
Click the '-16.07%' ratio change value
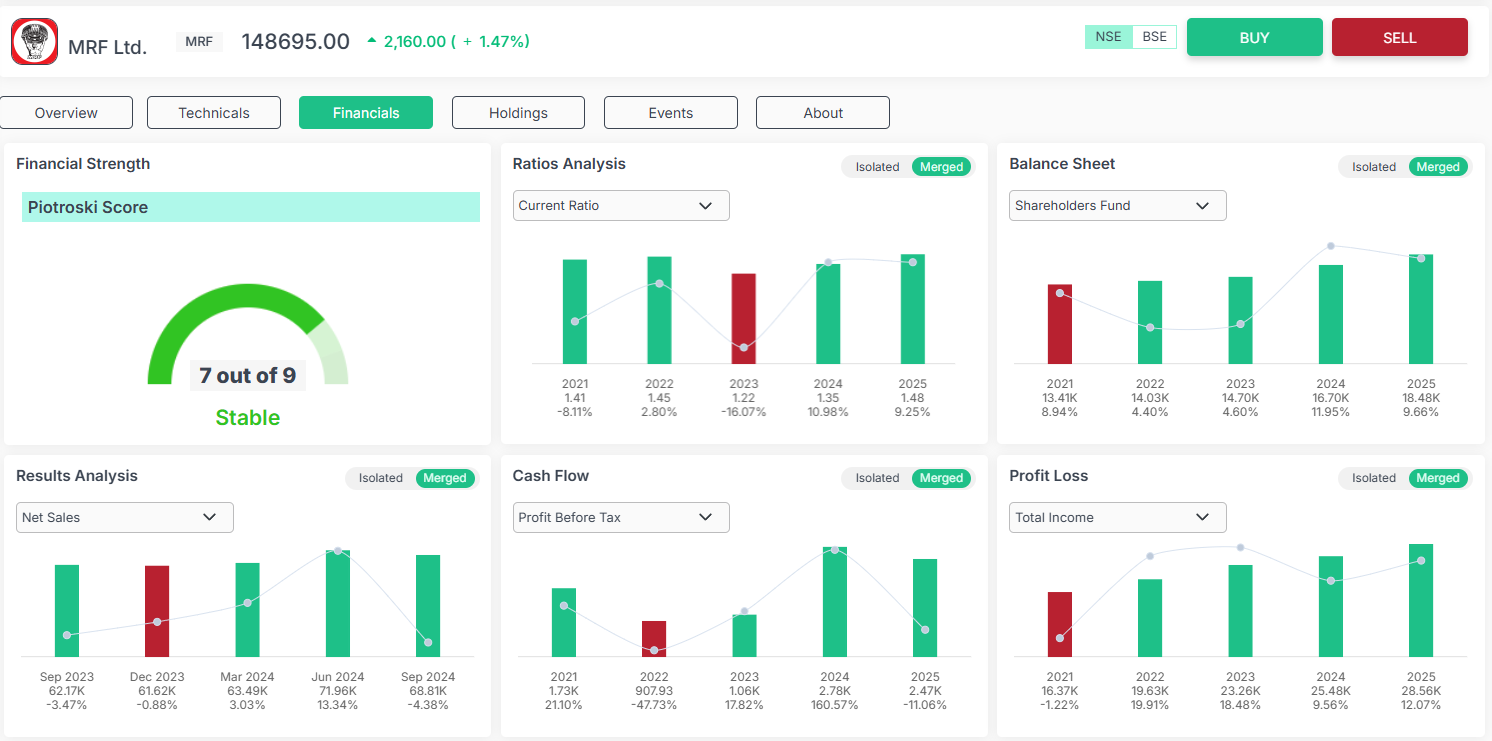744,412
